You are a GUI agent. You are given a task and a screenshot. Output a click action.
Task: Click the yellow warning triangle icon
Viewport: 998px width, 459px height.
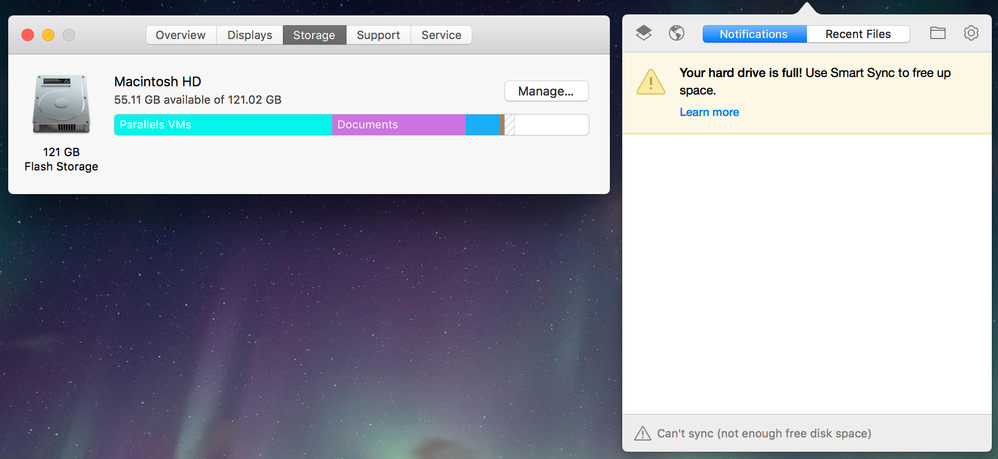pos(650,83)
